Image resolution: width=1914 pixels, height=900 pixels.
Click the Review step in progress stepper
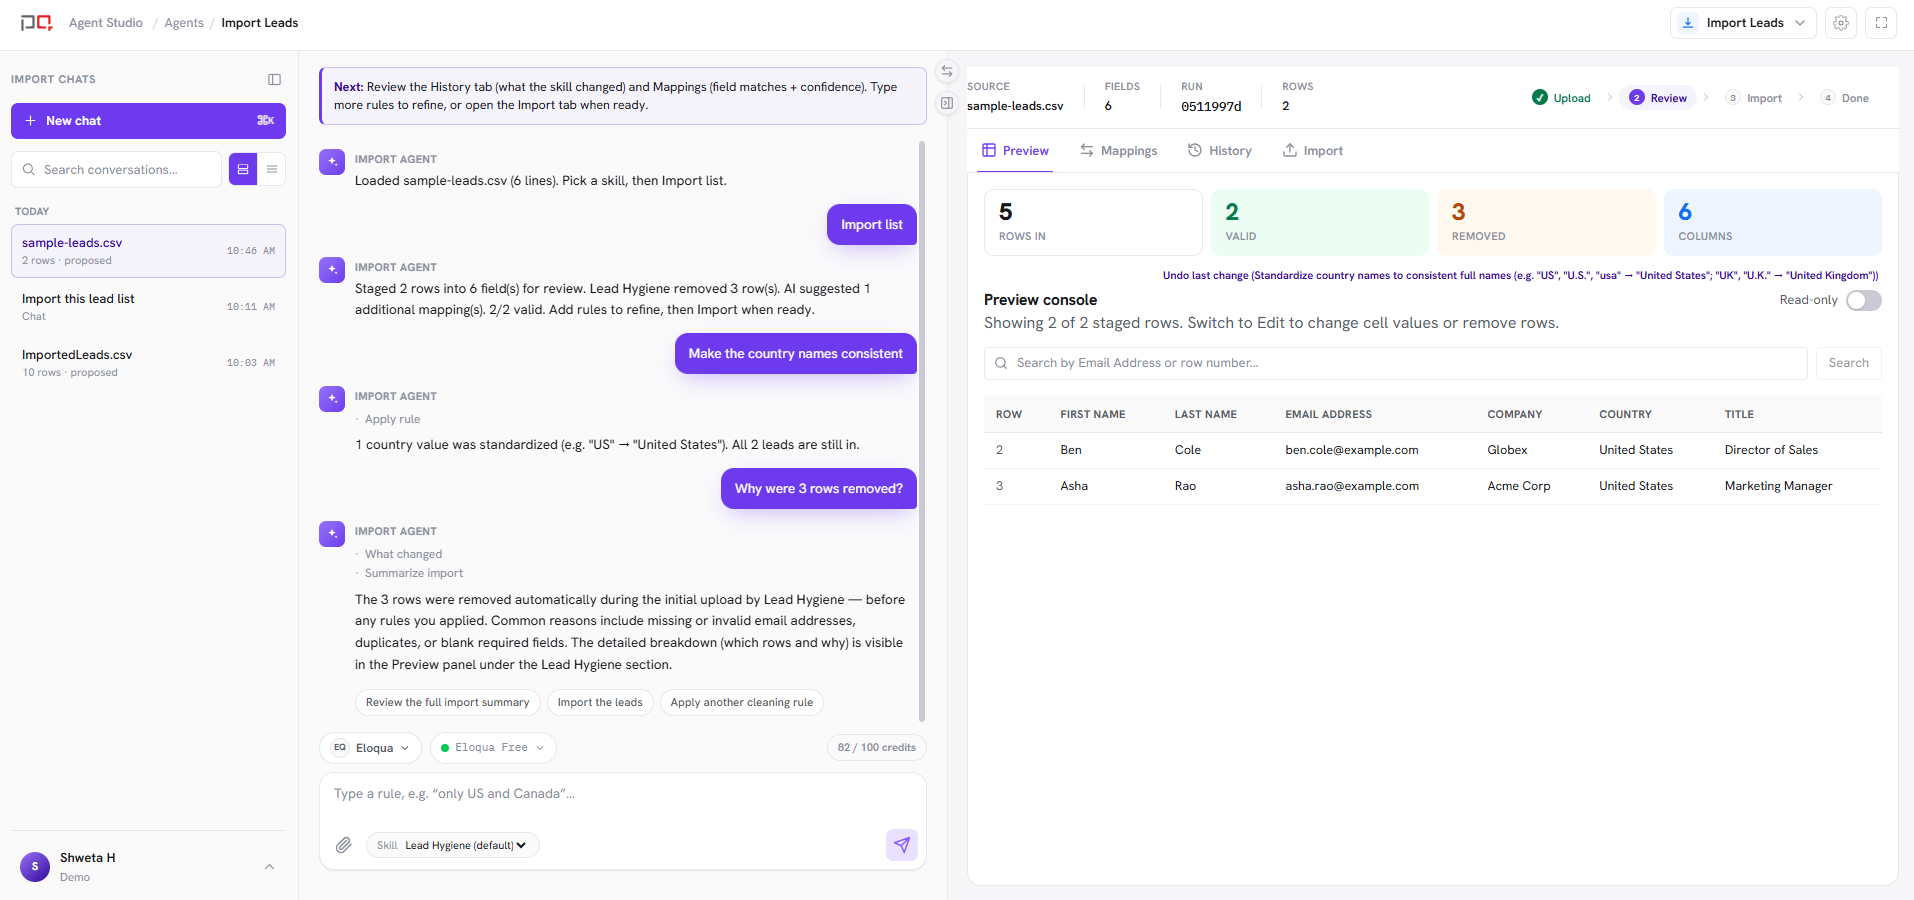pos(1658,98)
